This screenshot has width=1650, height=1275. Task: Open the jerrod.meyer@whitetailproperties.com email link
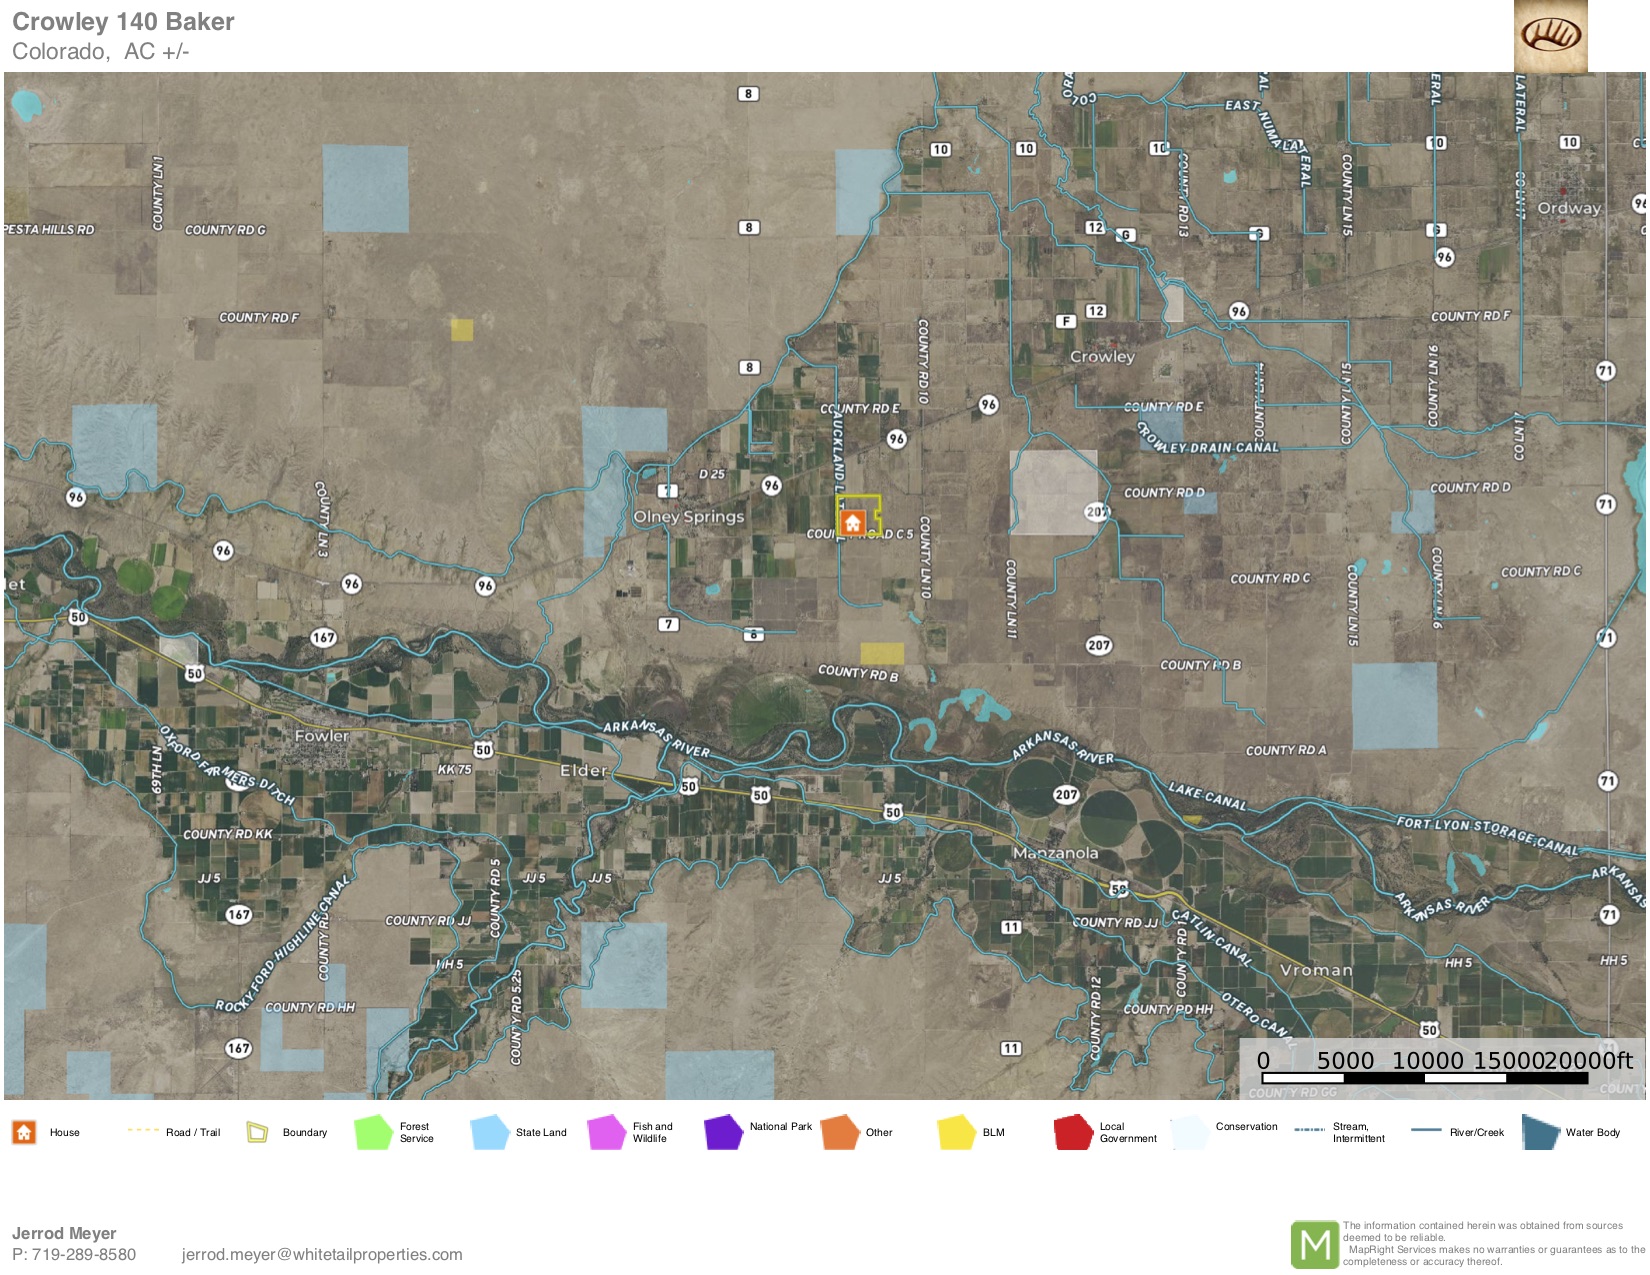pos(322,1254)
